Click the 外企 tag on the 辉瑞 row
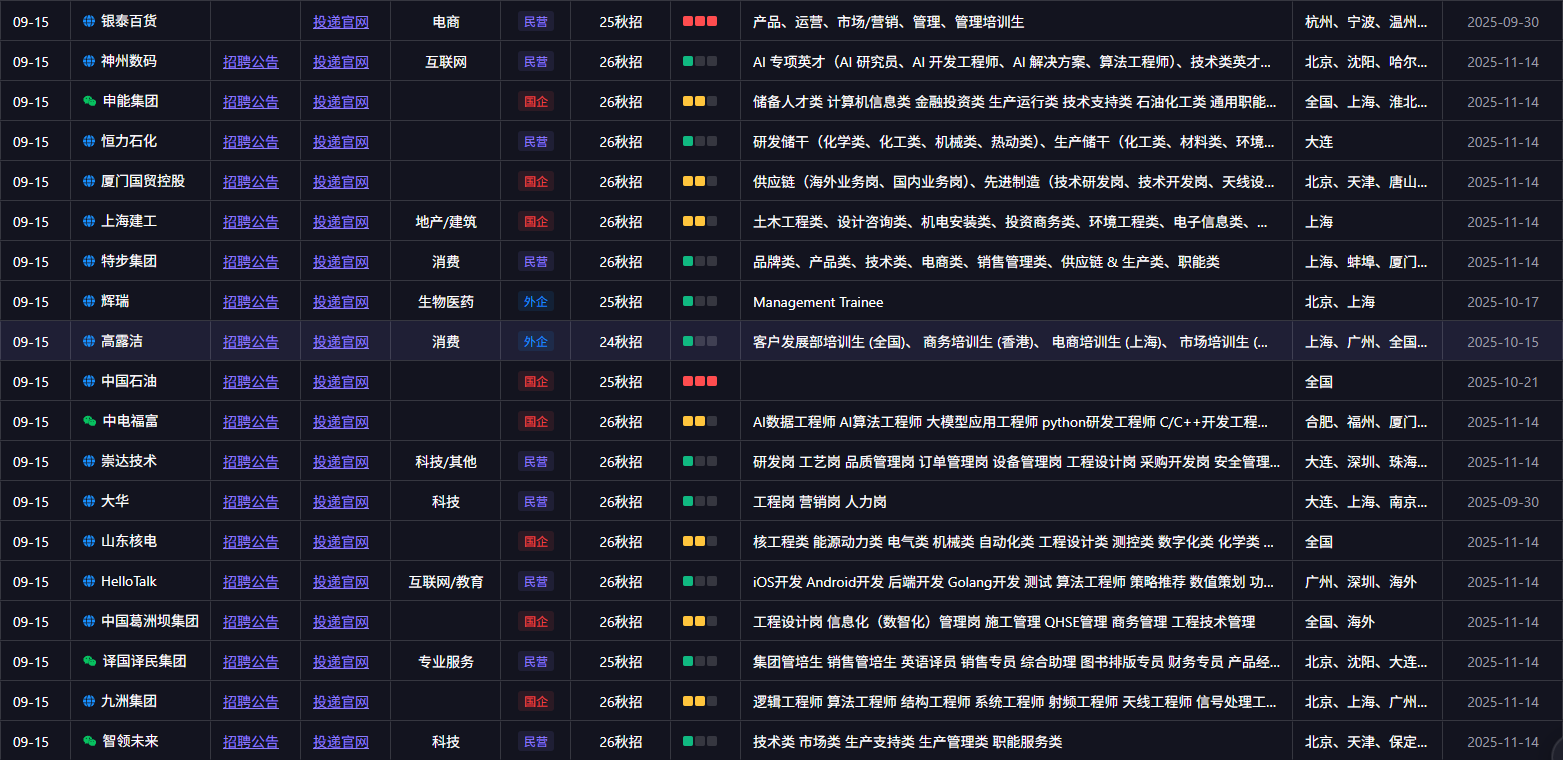1563x760 pixels. click(x=535, y=301)
